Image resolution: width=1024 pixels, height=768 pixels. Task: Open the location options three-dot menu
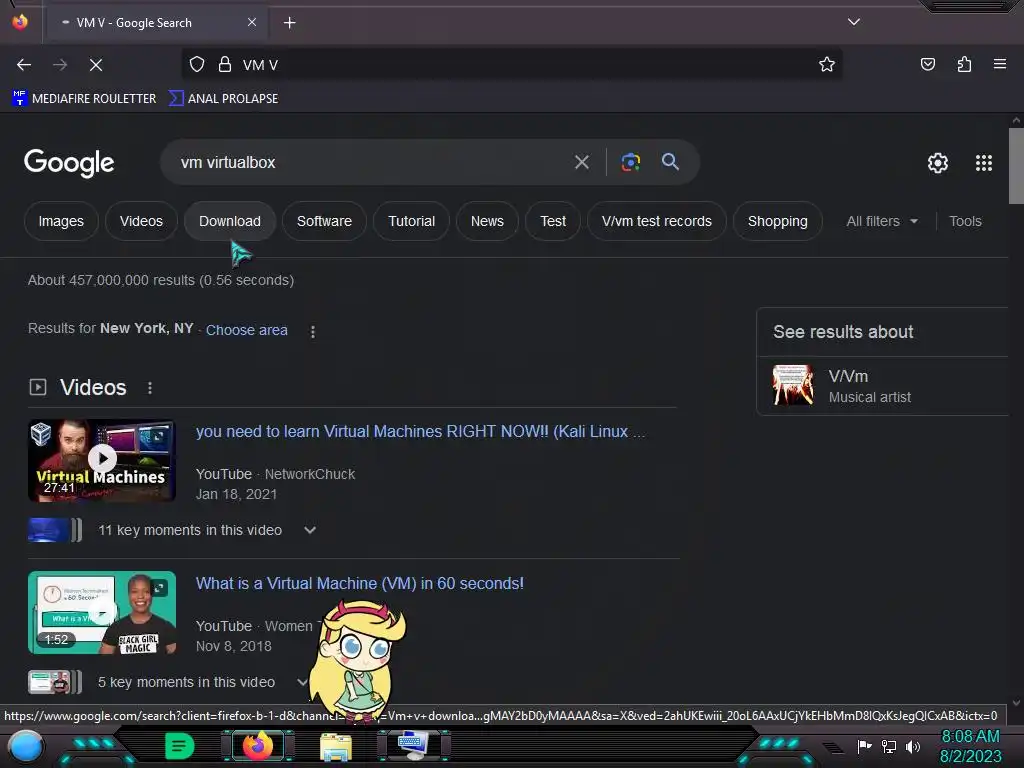[313, 332]
